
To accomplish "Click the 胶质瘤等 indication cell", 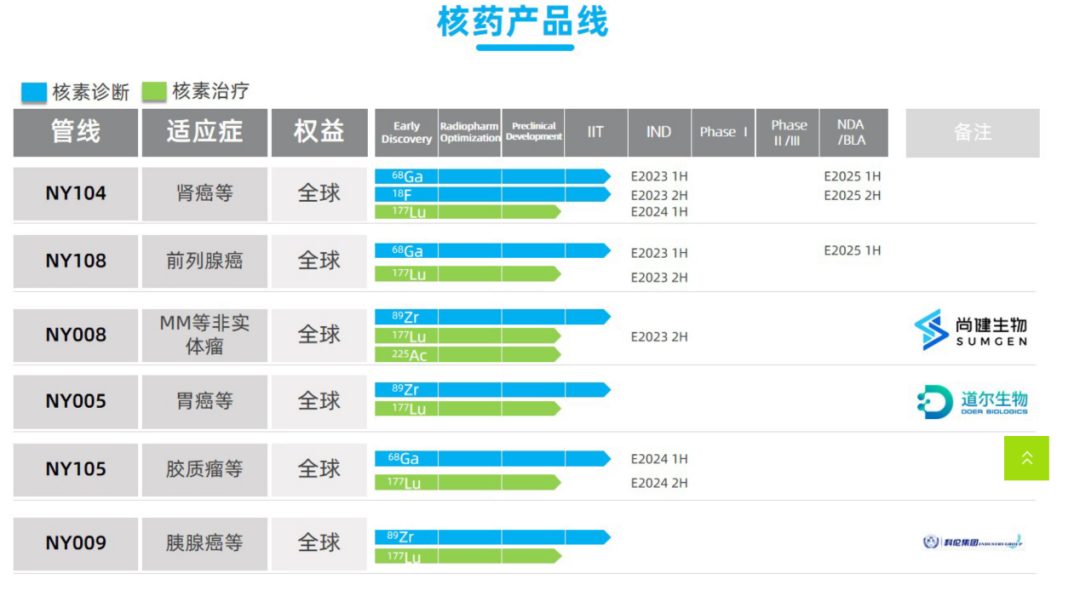I will pos(205,469).
